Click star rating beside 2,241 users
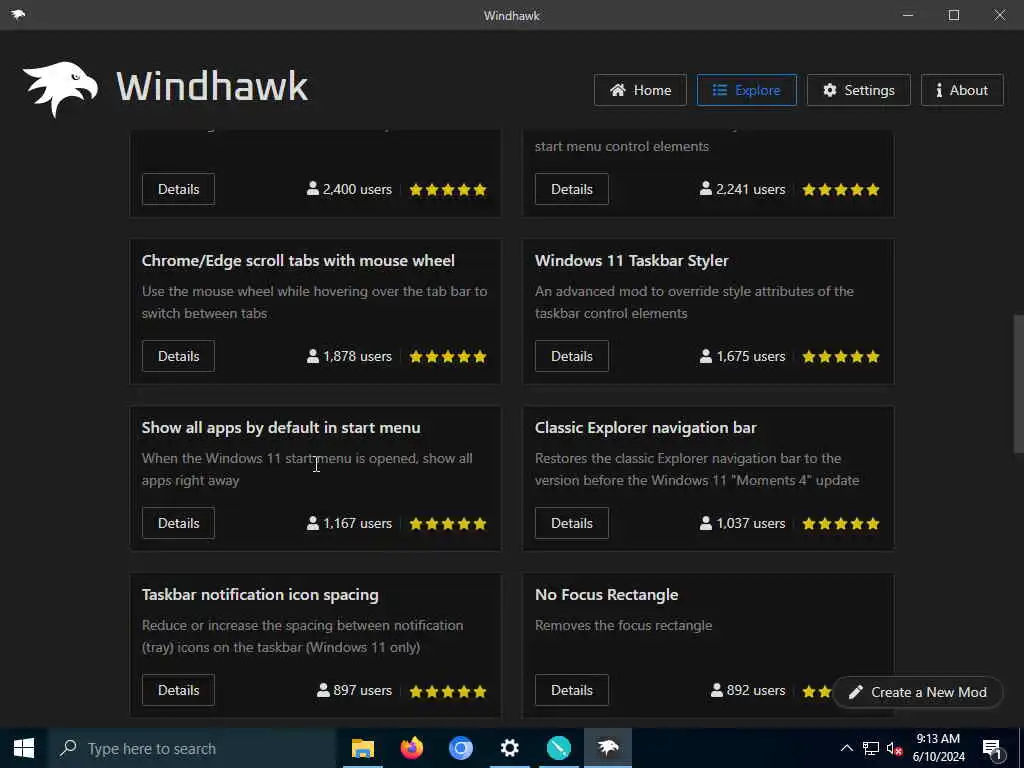 point(841,190)
